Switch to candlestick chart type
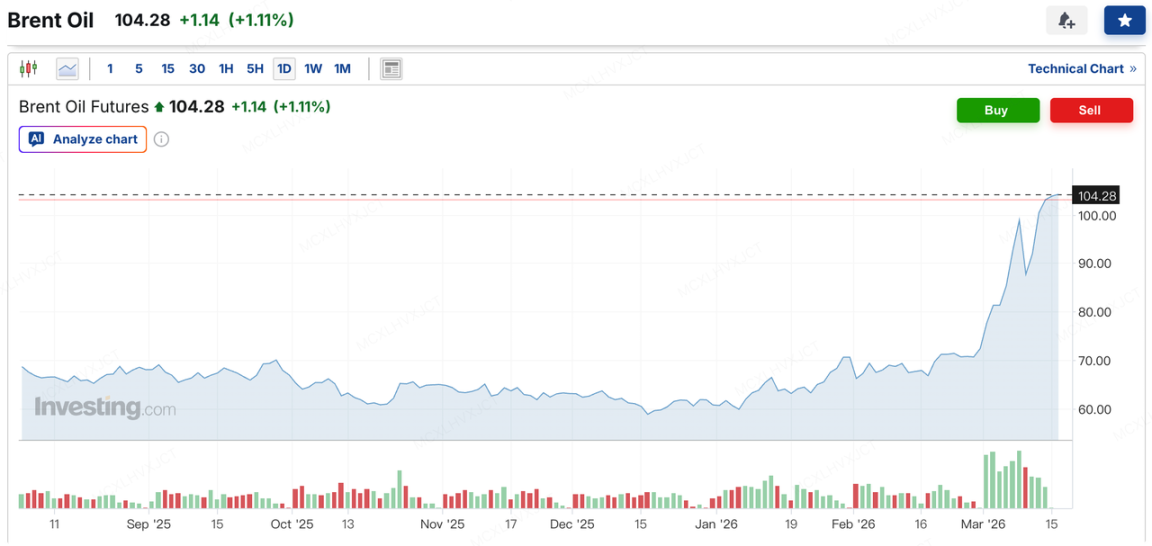 tap(28, 69)
